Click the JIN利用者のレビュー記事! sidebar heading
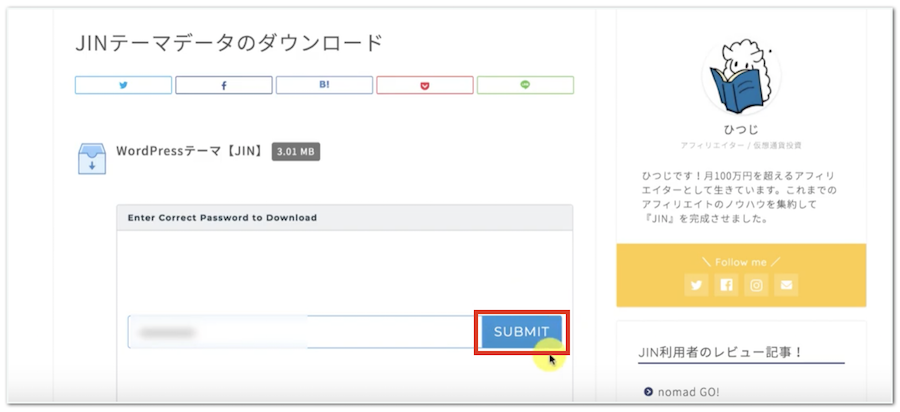Viewport: 900px width, 412px height. pyautogui.click(x=736, y=351)
